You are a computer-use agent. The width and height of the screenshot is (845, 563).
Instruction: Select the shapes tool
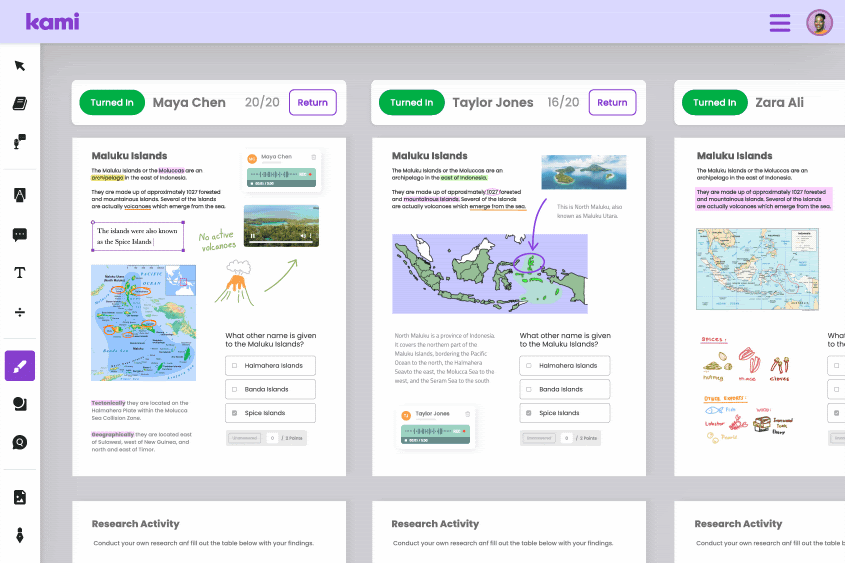coord(20,404)
